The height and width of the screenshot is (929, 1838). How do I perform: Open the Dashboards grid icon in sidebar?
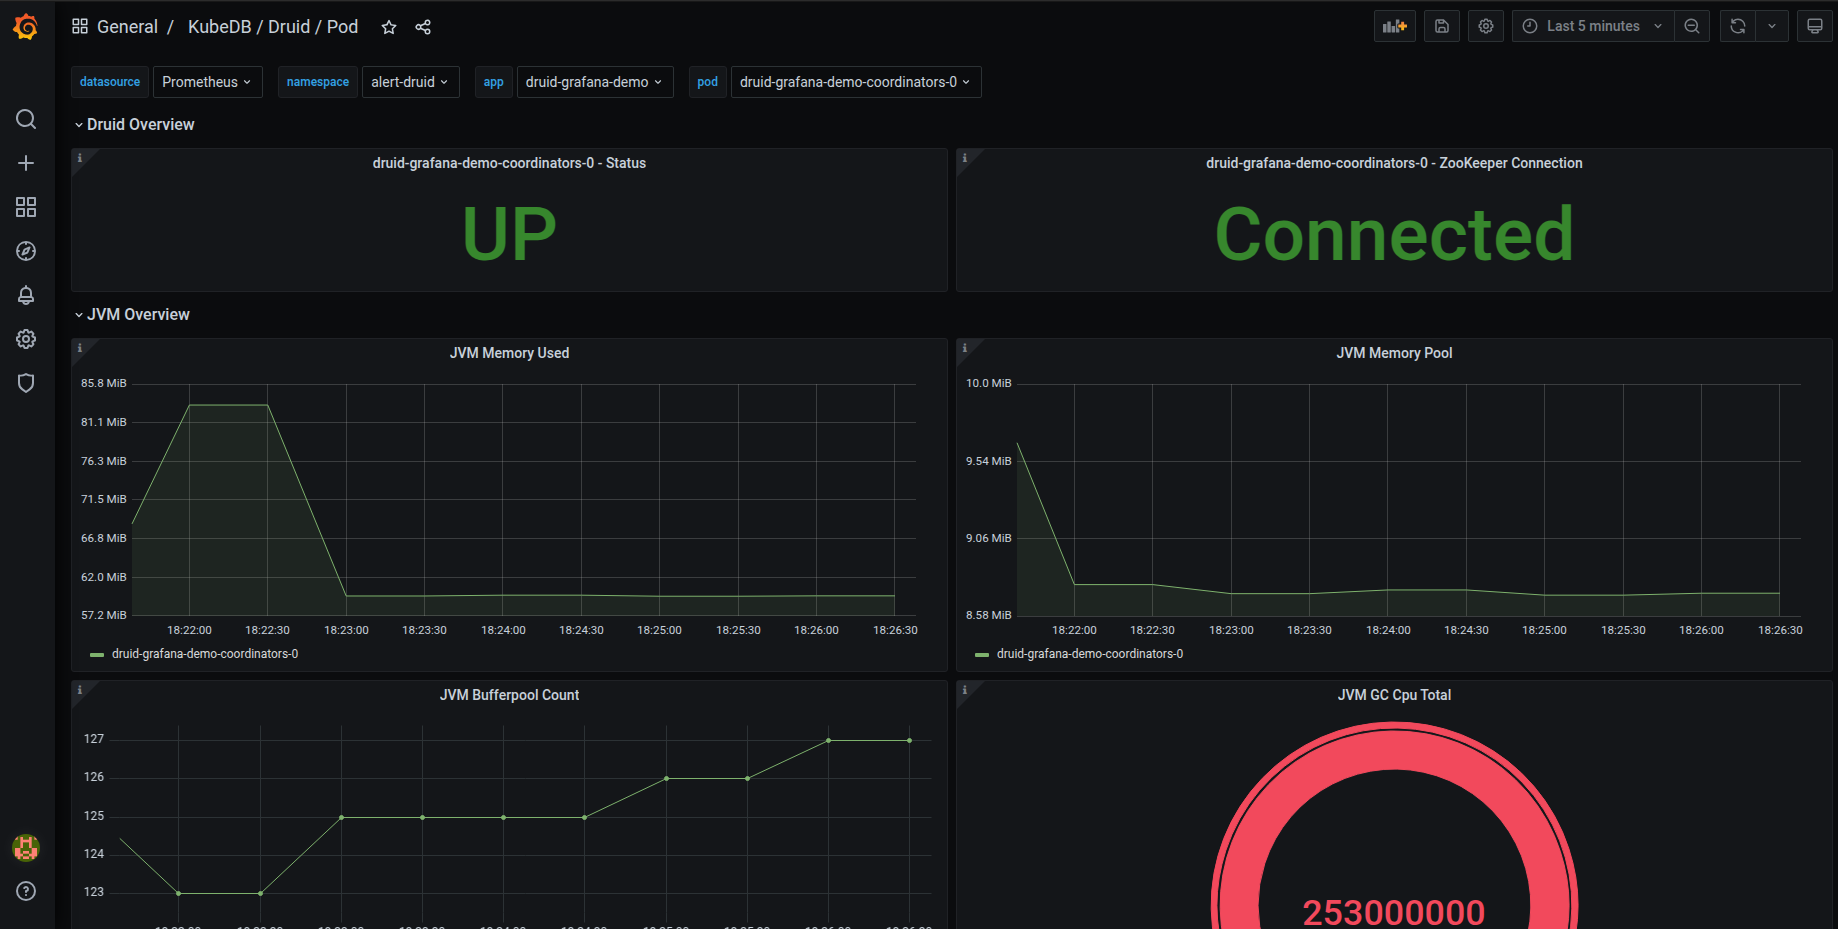click(x=26, y=207)
